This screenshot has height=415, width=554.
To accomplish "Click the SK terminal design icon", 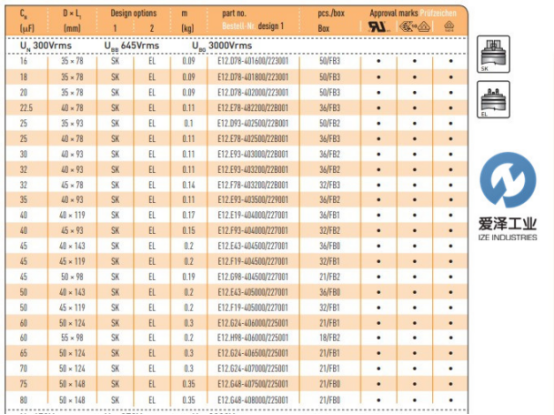I will coord(493,54).
